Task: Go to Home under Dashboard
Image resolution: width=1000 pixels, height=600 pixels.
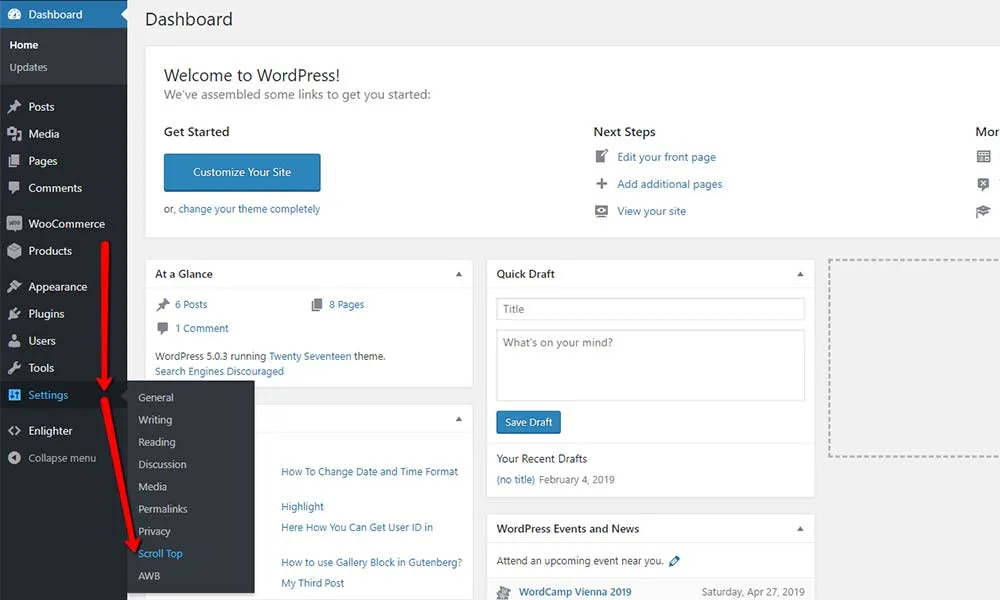Action: (x=24, y=45)
